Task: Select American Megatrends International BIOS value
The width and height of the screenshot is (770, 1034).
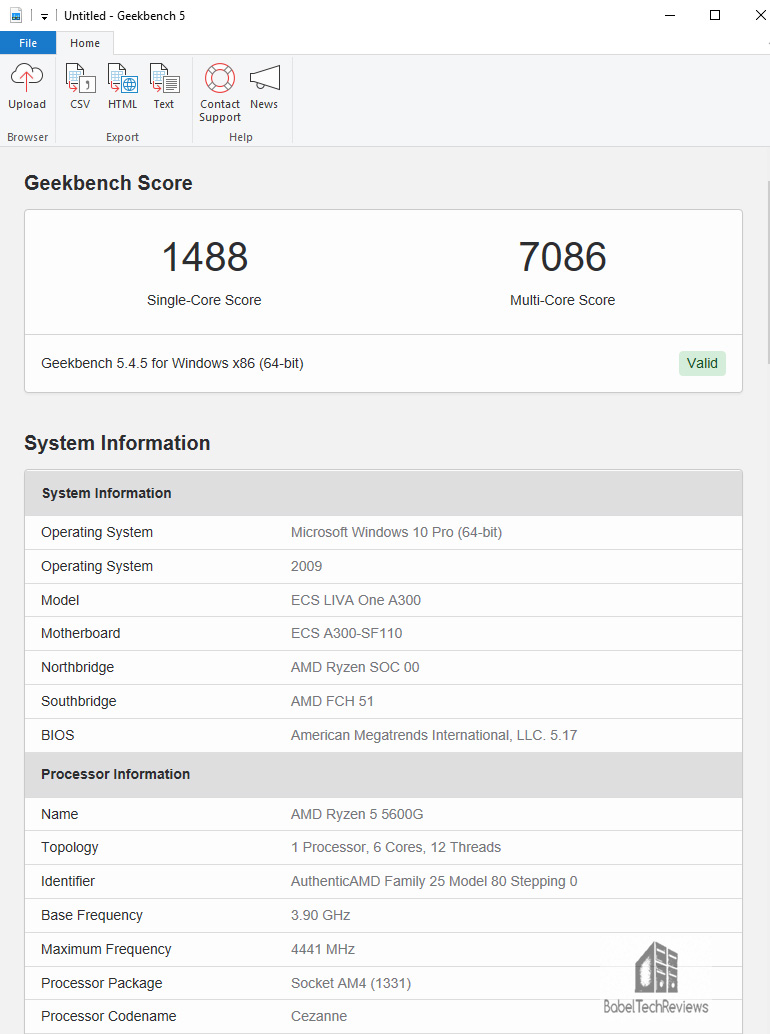Action: coord(434,735)
